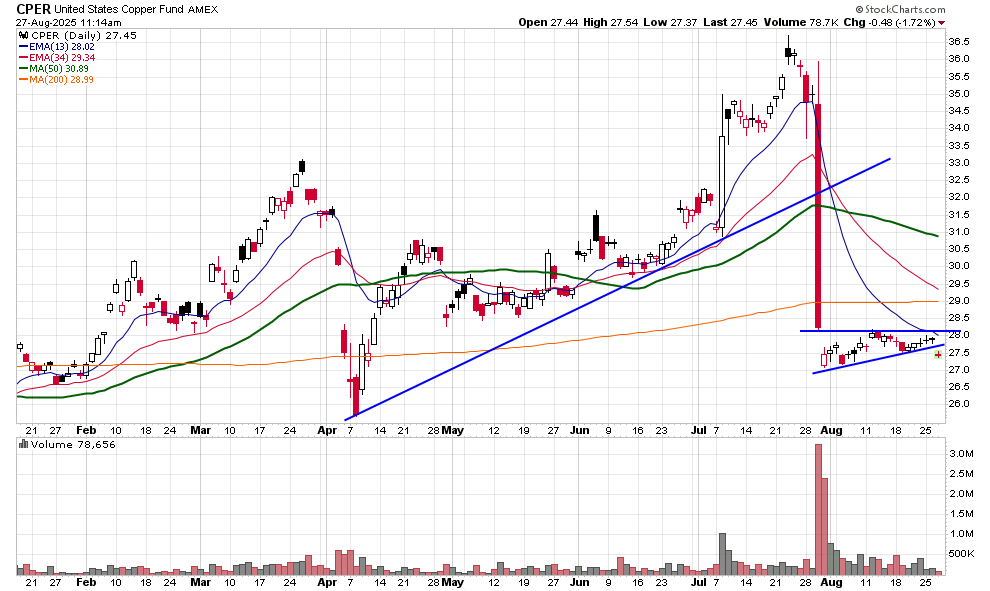Screen dimensions: 990x591
Task: Select 'Jul' on the price panel date axis
Action: (698, 431)
